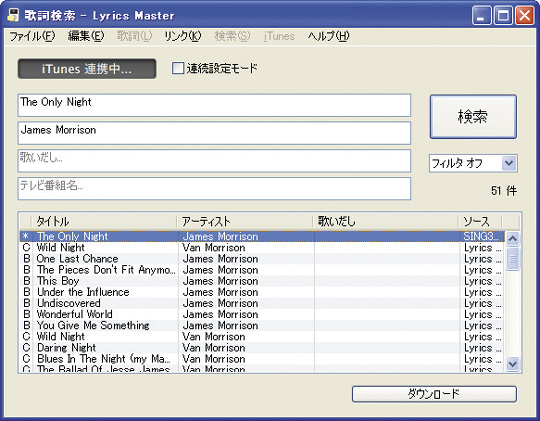The width and height of the screenshot is (540, 421).
Task: Click the results list scrollbar thumb
Action: click(513, 259)
